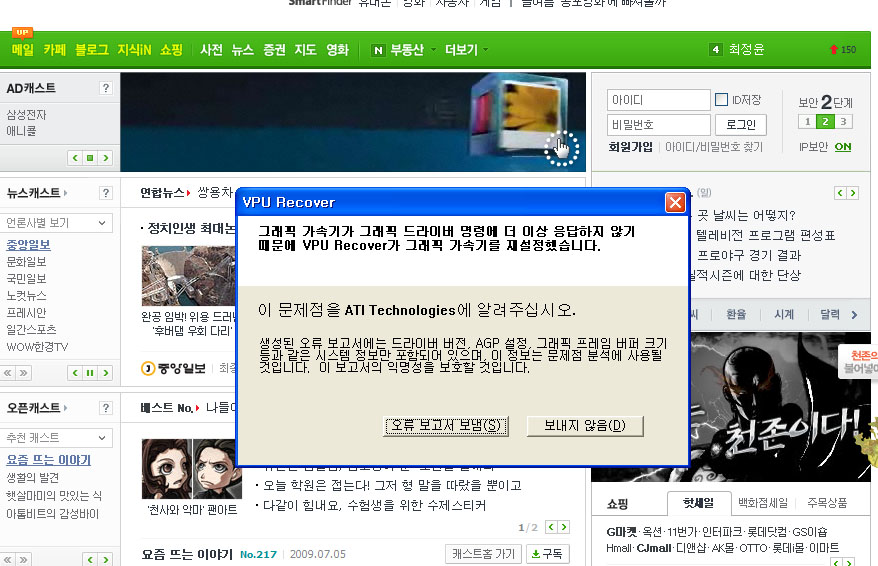Click 뉴스캐스트 gray double-left arrow

(x=8, y=373)
